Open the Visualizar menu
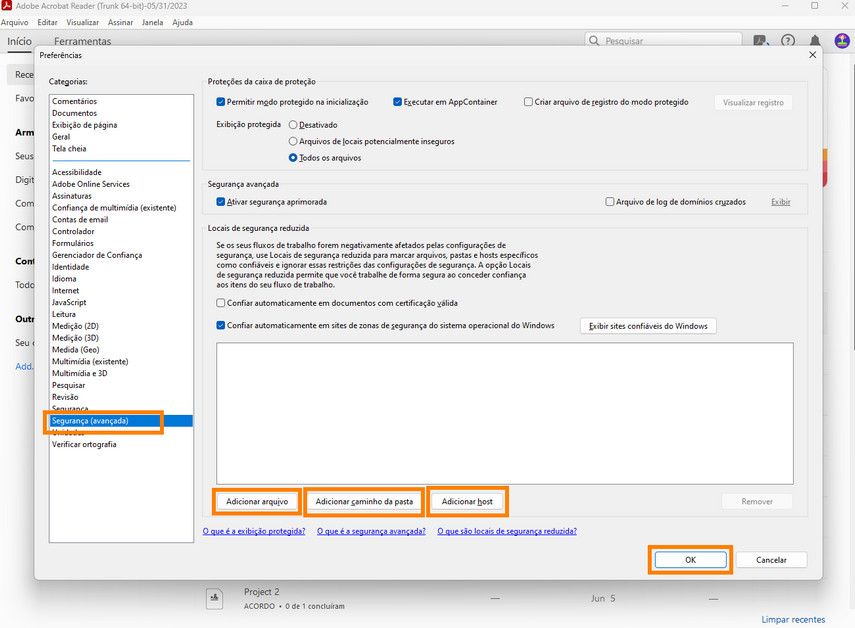The image size is (855, 628). (83, 22)
